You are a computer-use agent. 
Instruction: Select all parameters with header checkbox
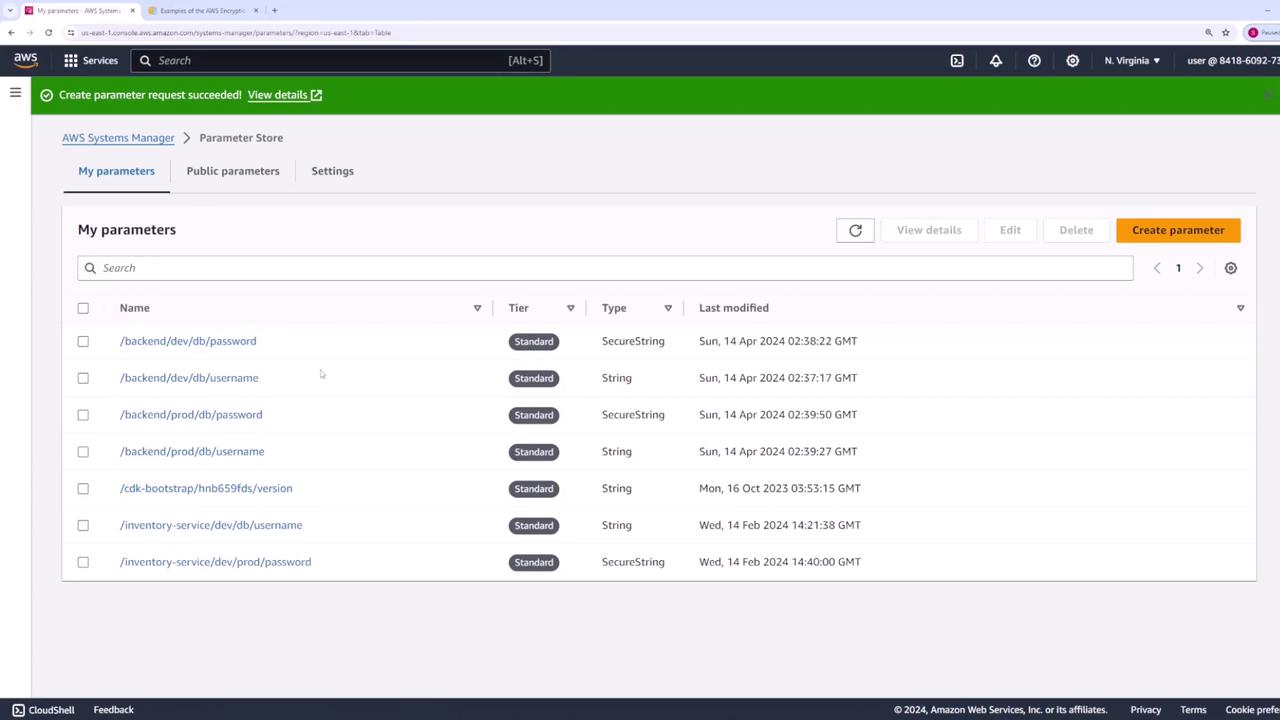(x=83, y=308)
